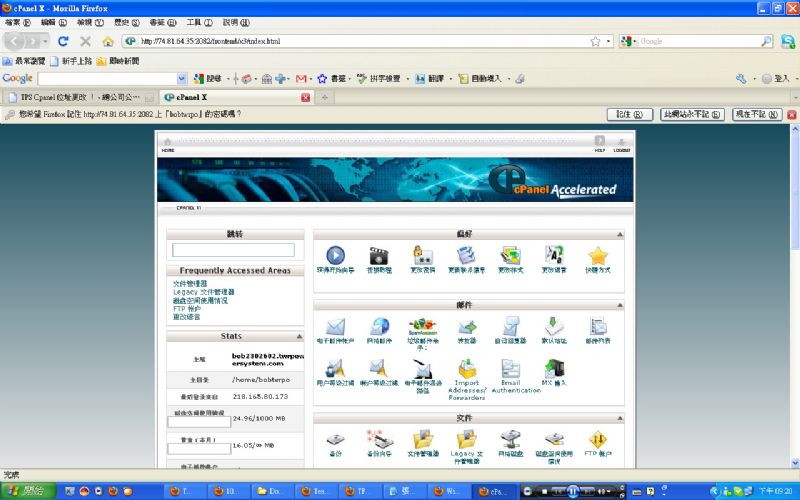
Task: Open back/forward history dropdown arrow
Action: [x=45, y=41]
